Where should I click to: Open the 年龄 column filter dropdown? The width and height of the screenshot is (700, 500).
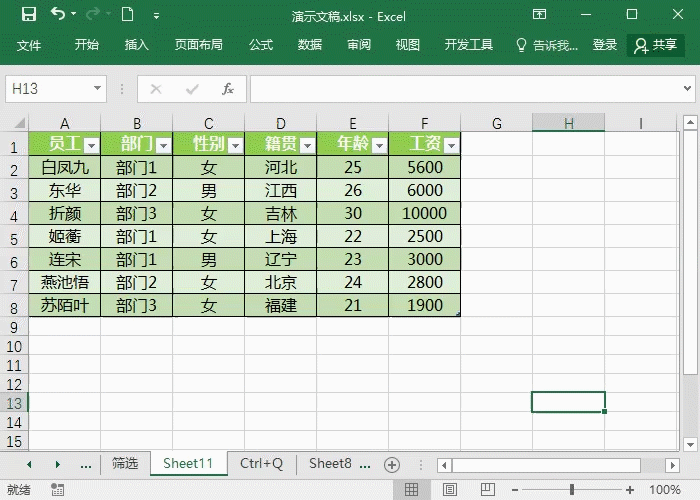coord(379,146)
